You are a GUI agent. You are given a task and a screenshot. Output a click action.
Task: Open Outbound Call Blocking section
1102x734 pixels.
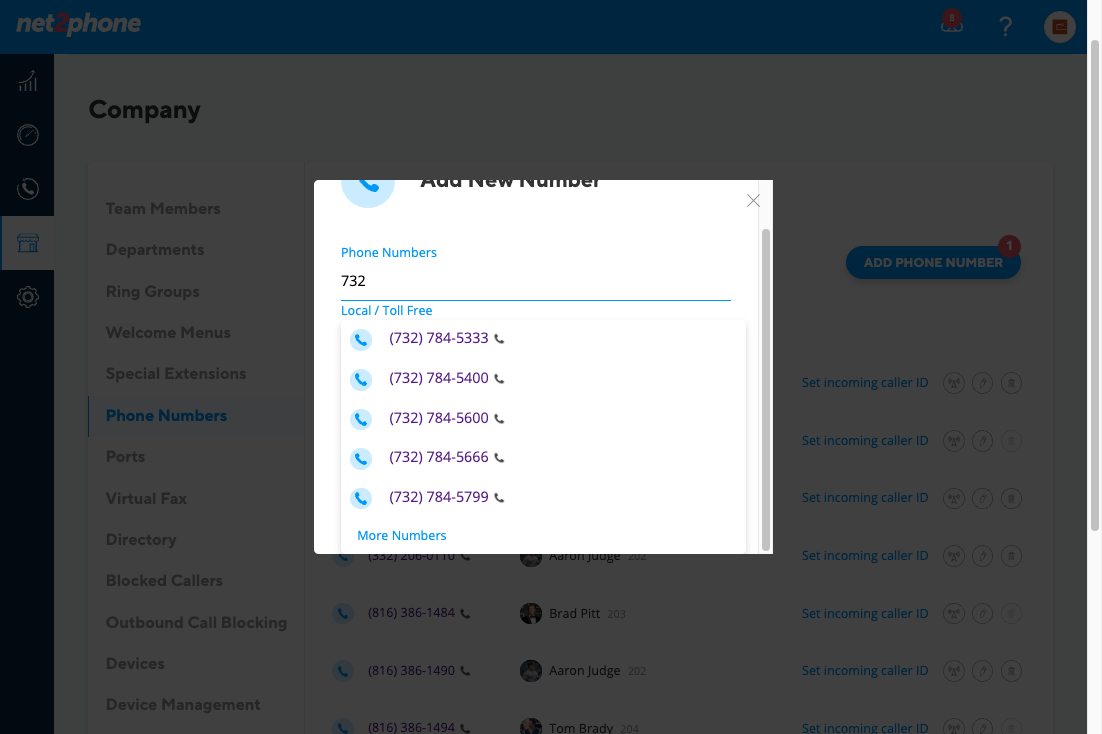[196, 623]
